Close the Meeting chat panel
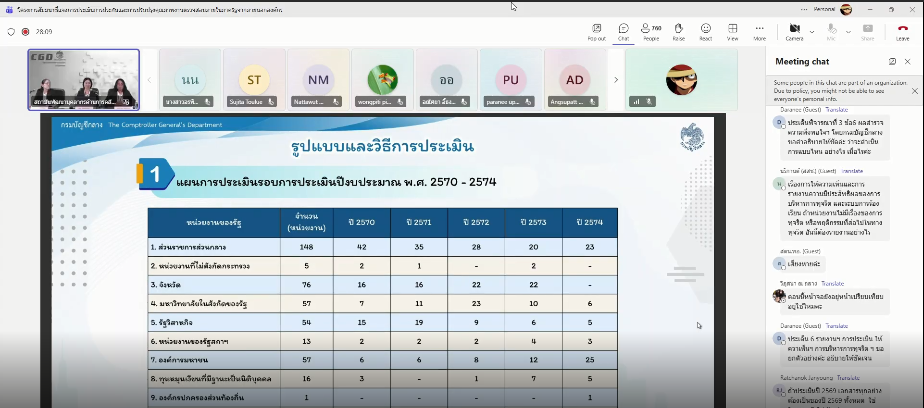 click(x=907, y=62)
